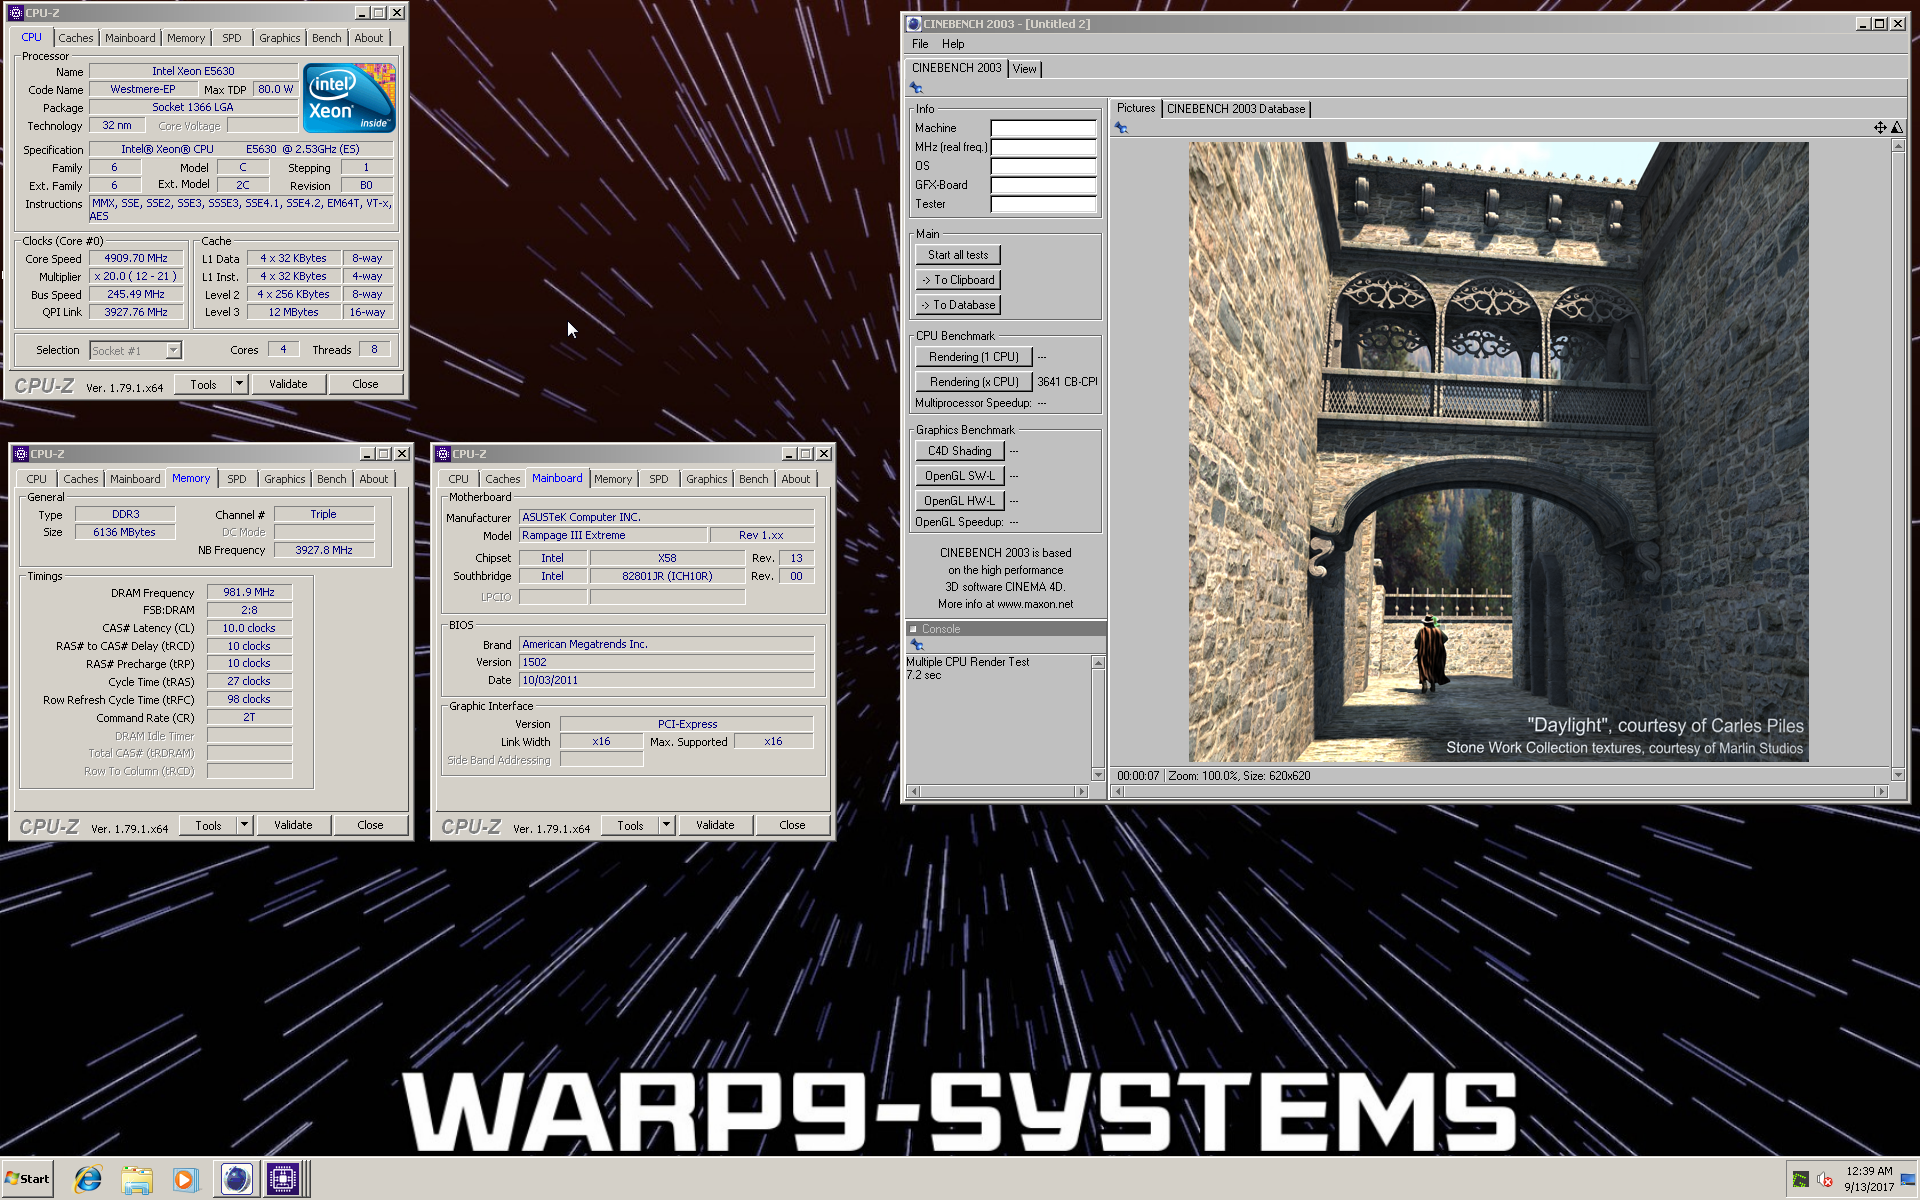1920x1200 pixels.
Task: Click picture viewer horizontal scroll left arrow
Action: tap(1118, 791)
